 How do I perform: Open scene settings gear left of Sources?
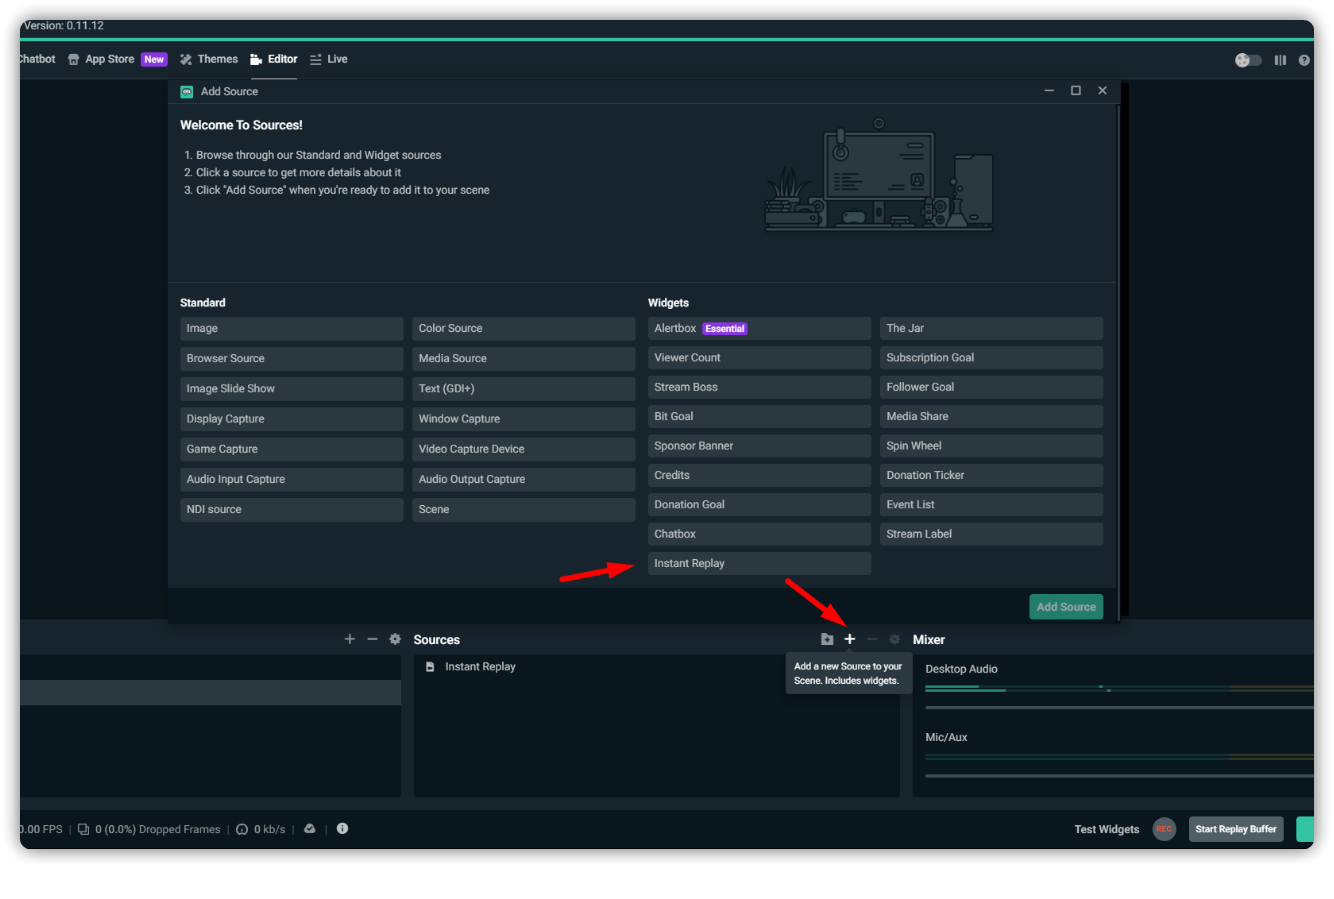coord(395,639)
